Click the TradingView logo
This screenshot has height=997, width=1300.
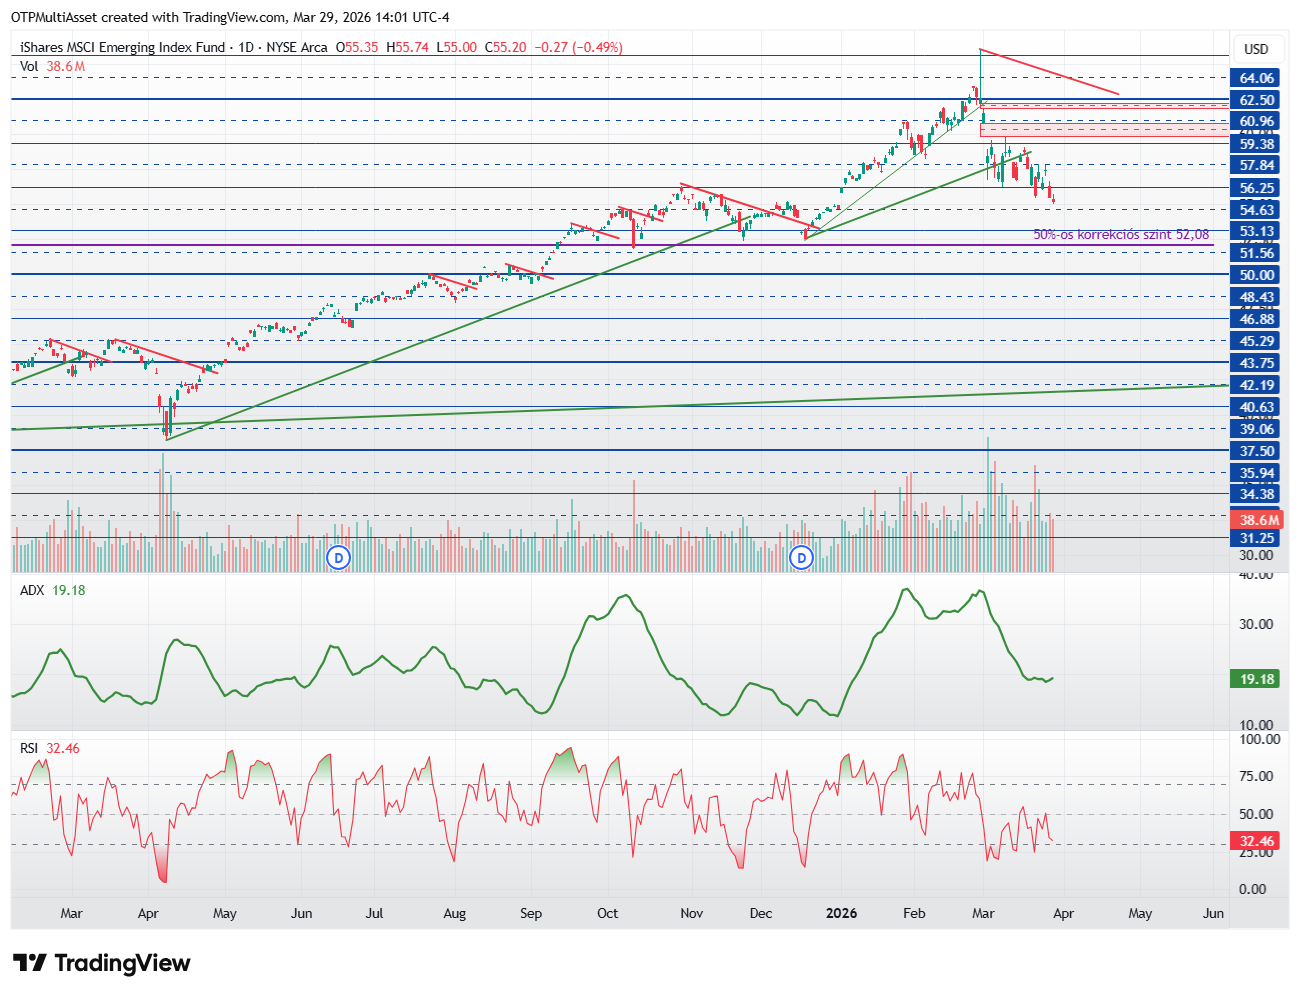(x=101, y=963)
